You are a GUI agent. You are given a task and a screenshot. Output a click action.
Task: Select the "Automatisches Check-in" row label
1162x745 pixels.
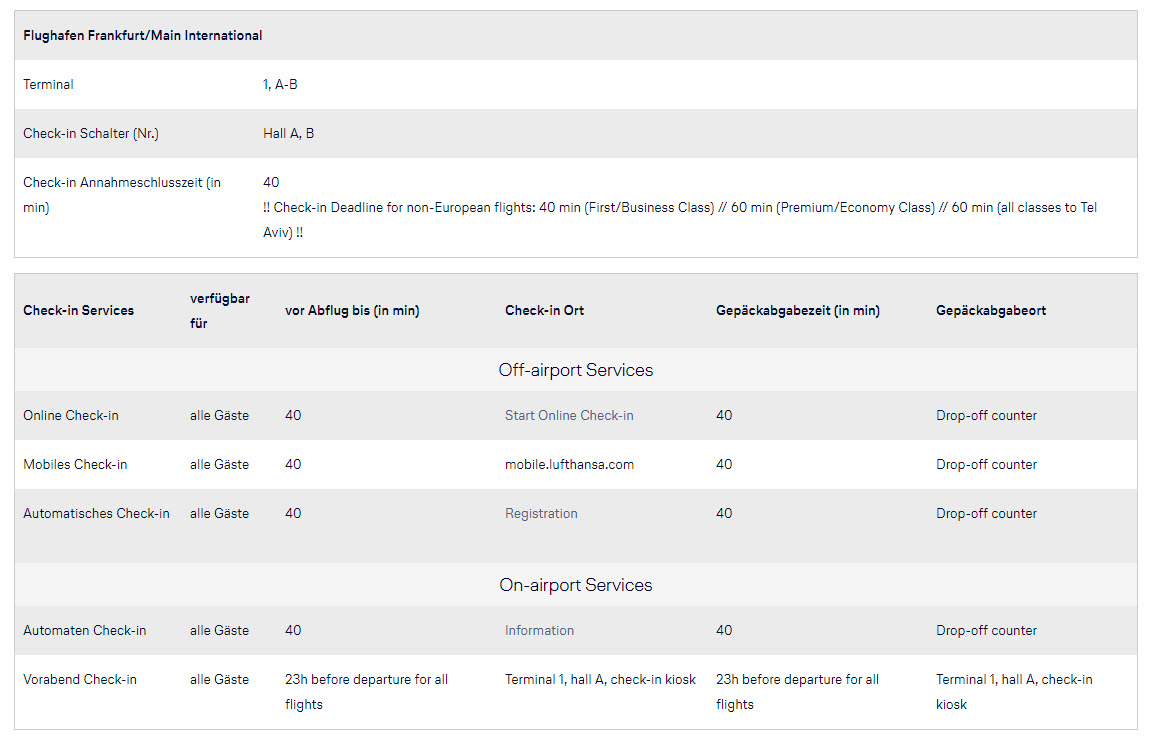[96, 513]
